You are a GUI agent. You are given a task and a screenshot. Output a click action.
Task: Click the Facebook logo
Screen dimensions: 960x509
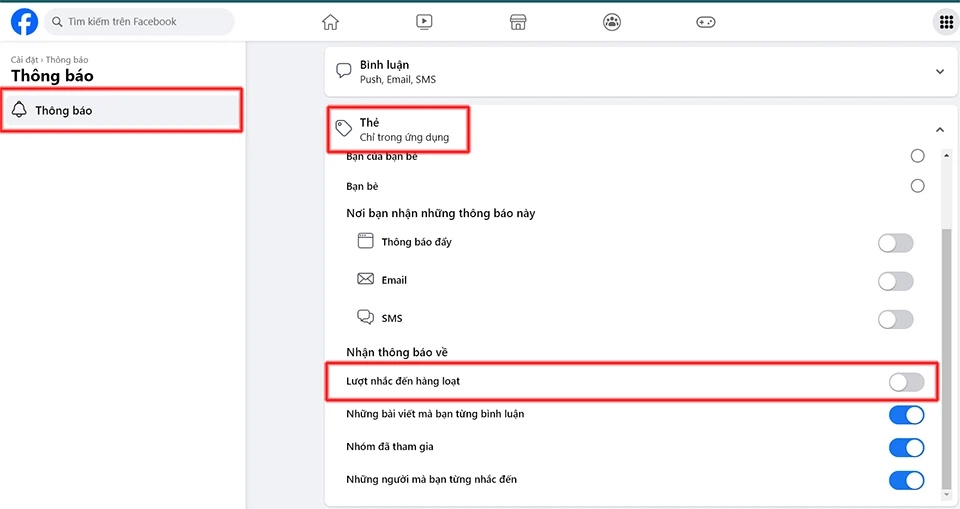pyautogui.click(x=24, y=21)
